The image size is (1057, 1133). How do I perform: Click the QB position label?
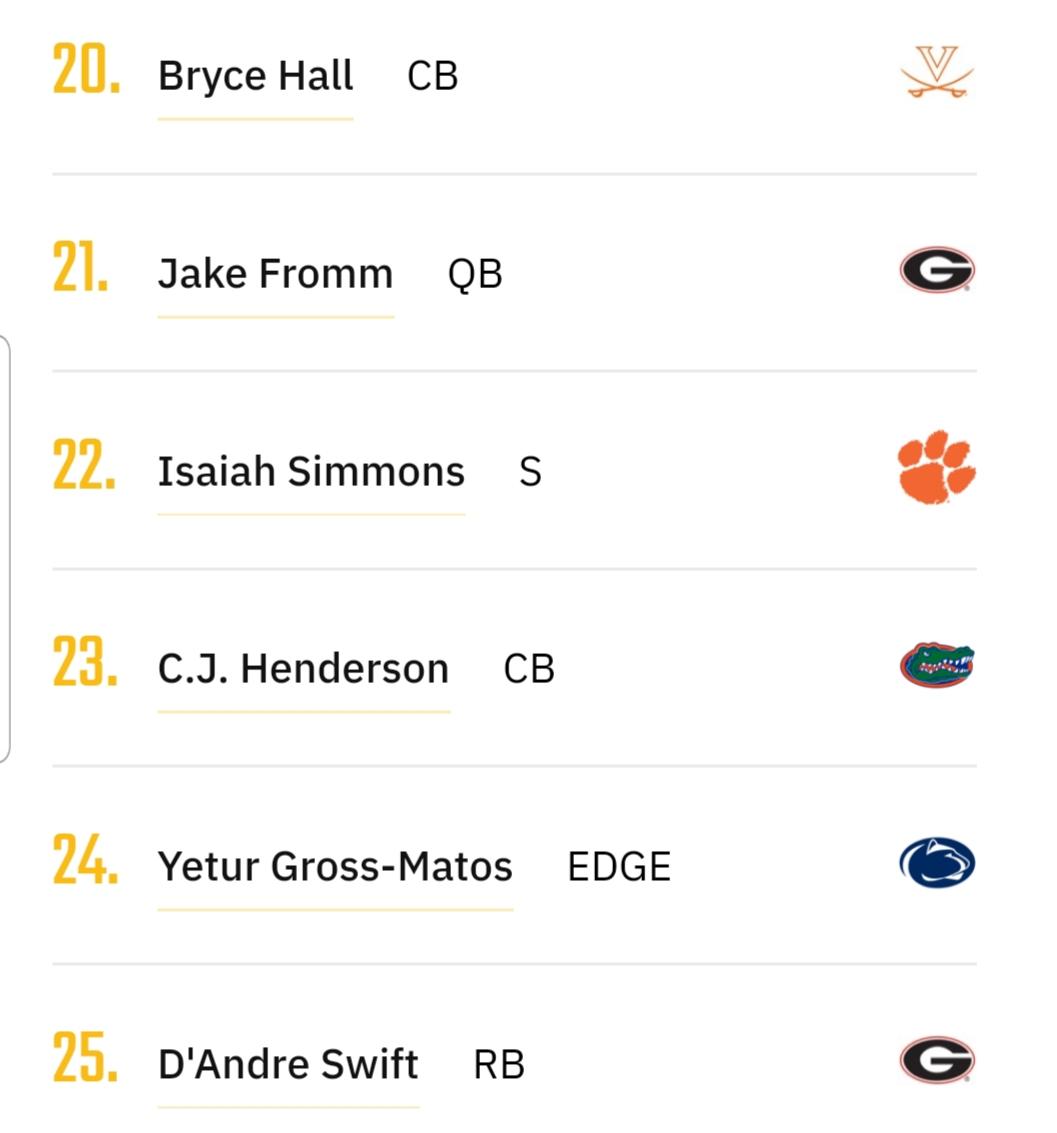[475, 275]
